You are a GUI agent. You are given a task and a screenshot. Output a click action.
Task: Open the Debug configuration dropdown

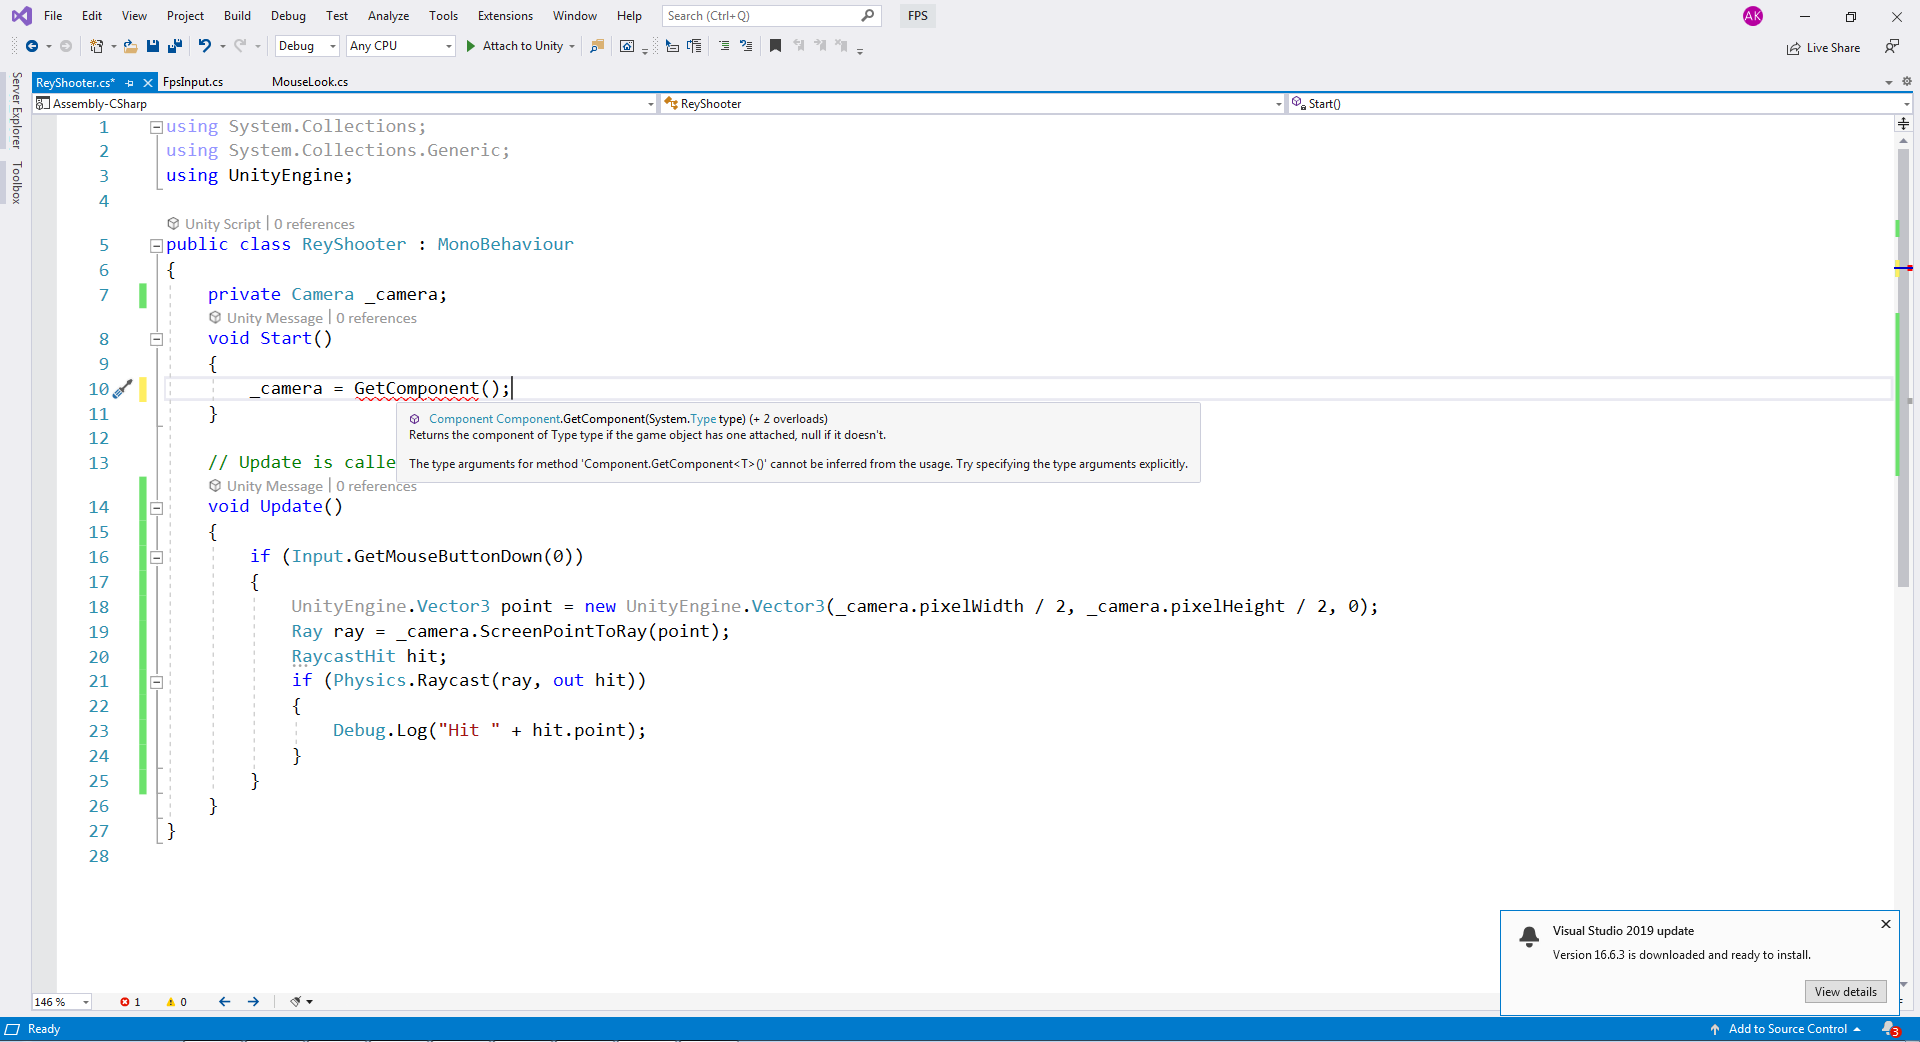[307, 46]
